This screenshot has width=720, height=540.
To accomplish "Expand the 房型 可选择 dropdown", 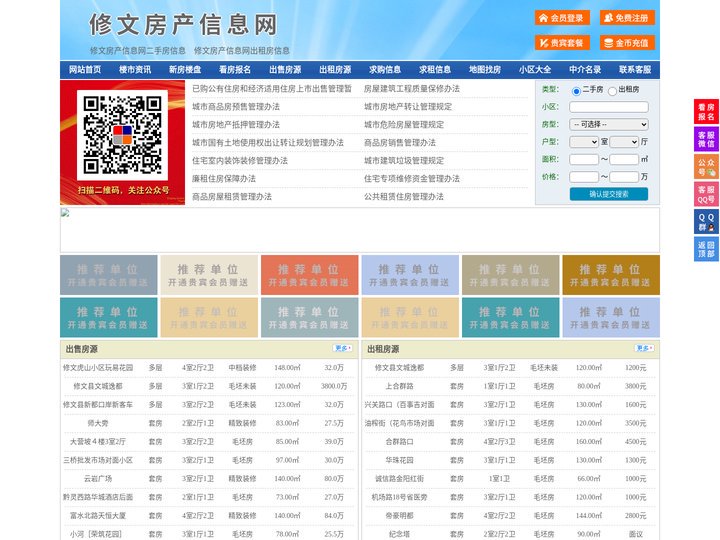I will click(x=609, y=124).
